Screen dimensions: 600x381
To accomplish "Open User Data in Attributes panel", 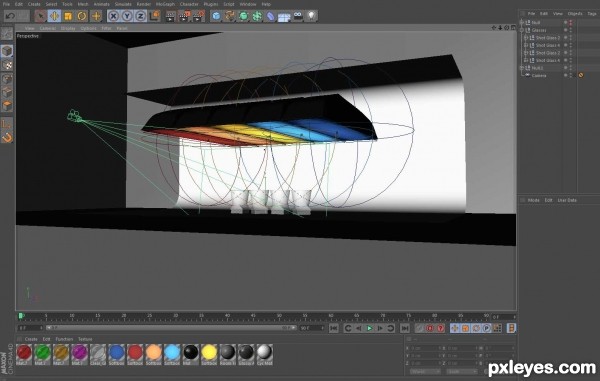I will pyautogui.click(x=567, y=200).
